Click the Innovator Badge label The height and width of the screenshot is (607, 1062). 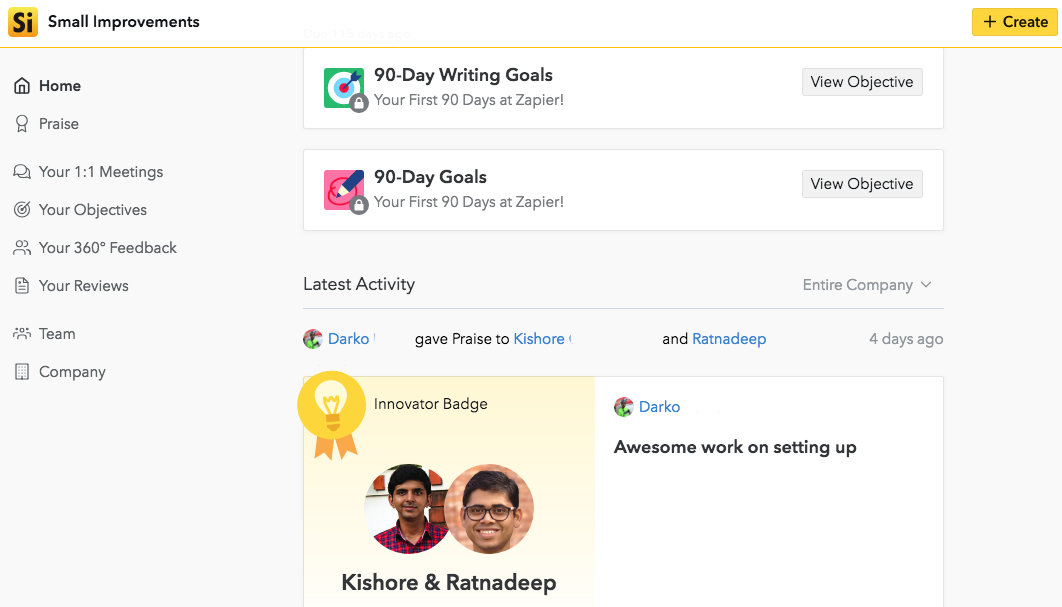tap(431, 404)
